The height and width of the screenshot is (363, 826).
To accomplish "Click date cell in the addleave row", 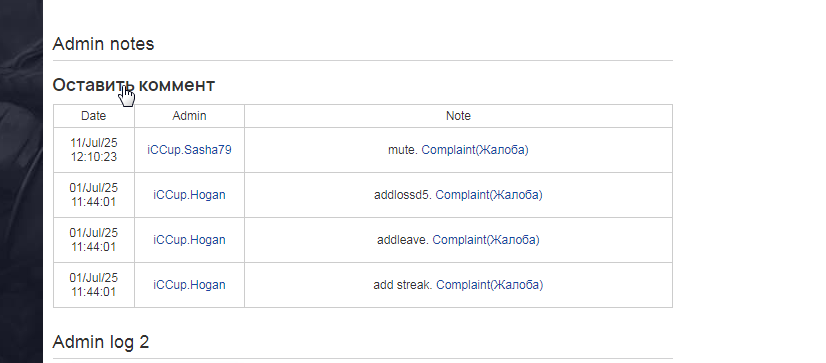I will pyautogui.click(x=94, y=240).
